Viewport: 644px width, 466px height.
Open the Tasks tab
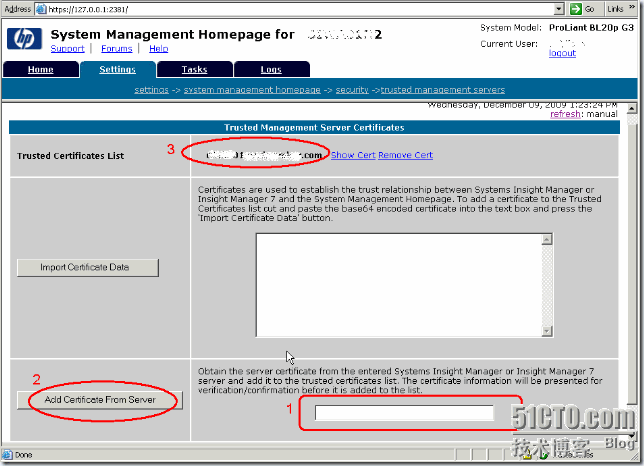click(x=194, y=69)
